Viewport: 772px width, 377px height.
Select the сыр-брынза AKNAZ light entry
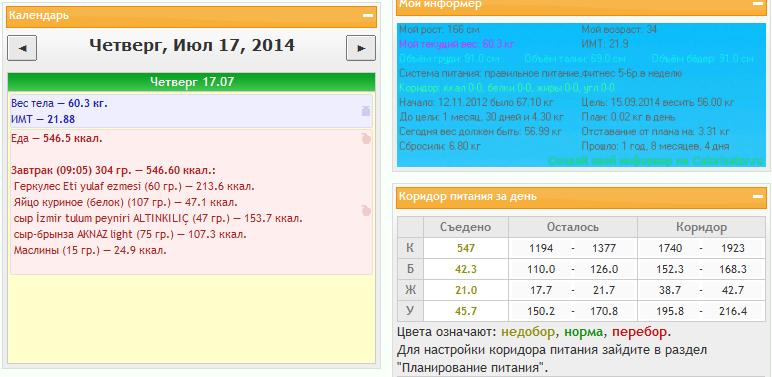pos(130,234)
